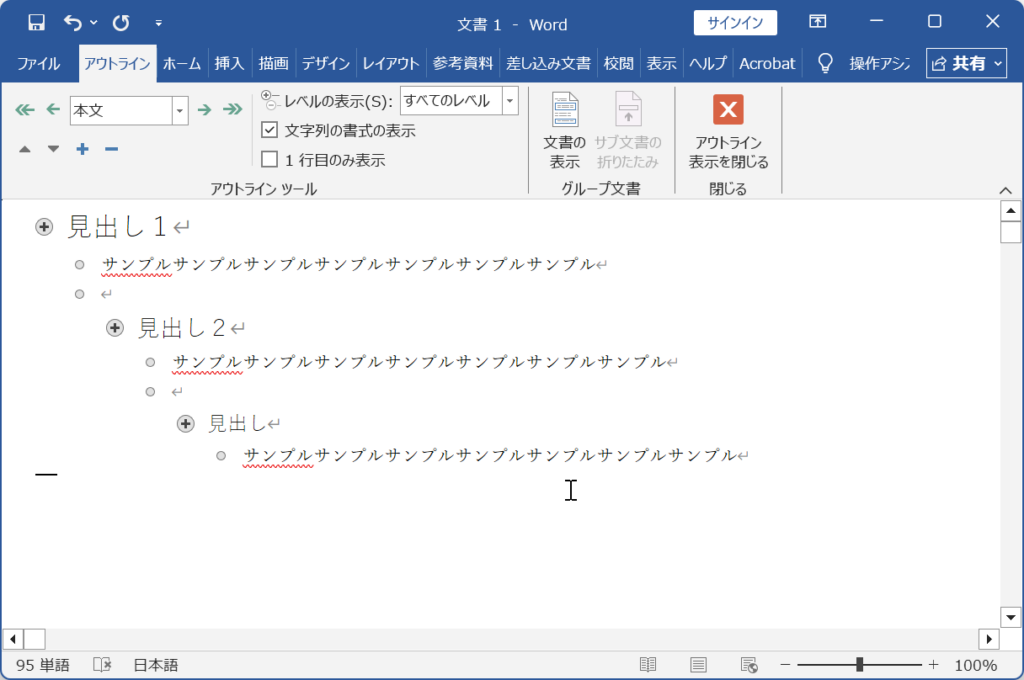
Task: Open the 挿入 ribbon tab
Action: pos(229,63)
